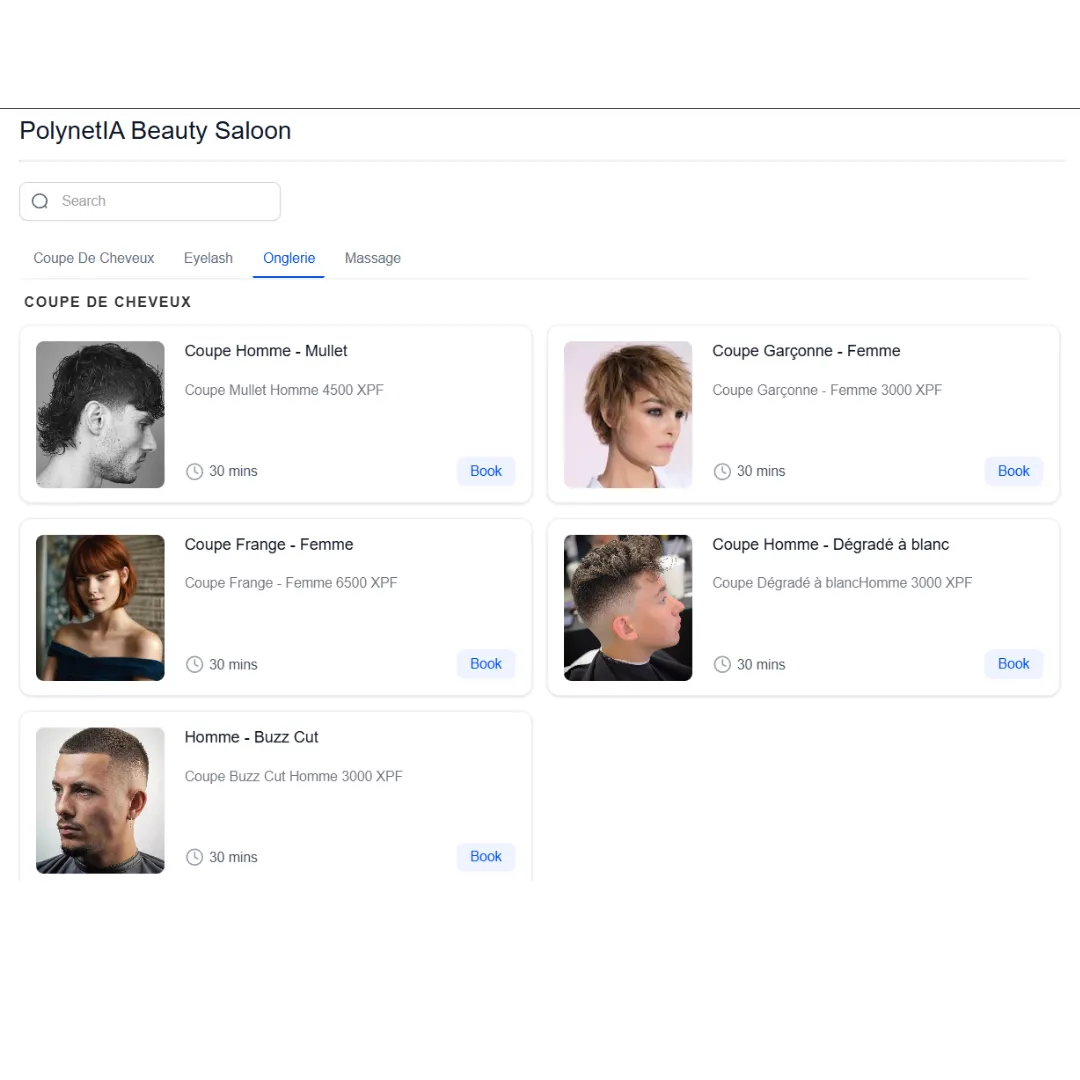Book the Homme - Buzz Cut service
This screenshot has width=1080, height=1080.
pos(486,857)
